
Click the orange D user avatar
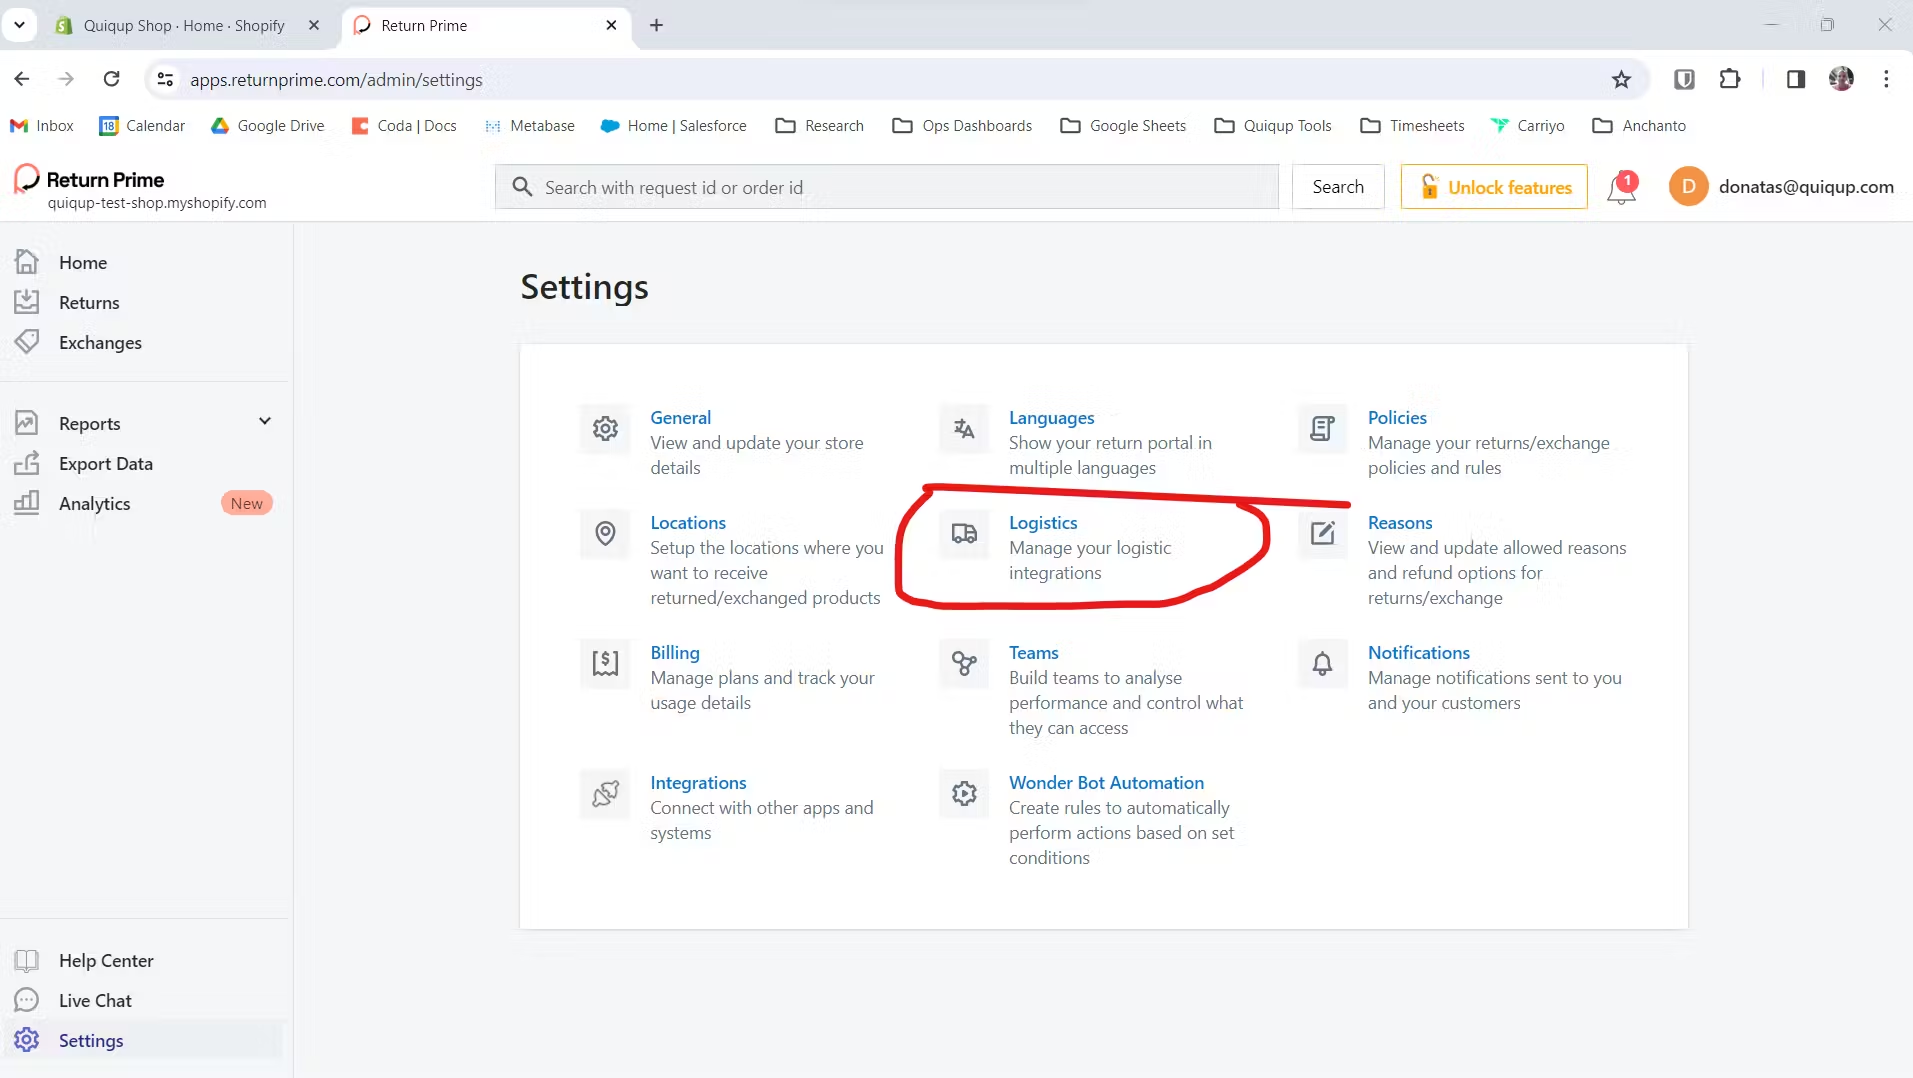click(1688, 187)
